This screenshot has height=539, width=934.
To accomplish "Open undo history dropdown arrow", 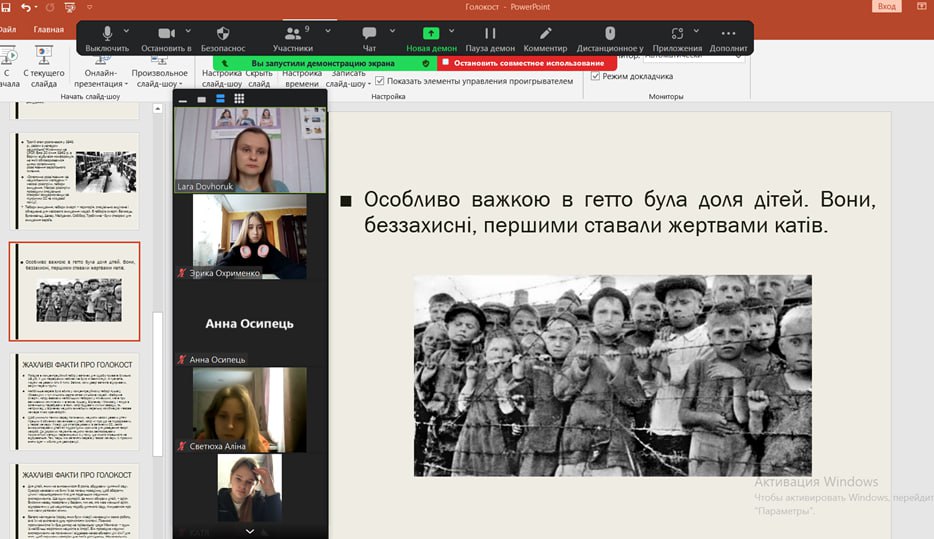I will pyautogui.click(x=36, y=7).
